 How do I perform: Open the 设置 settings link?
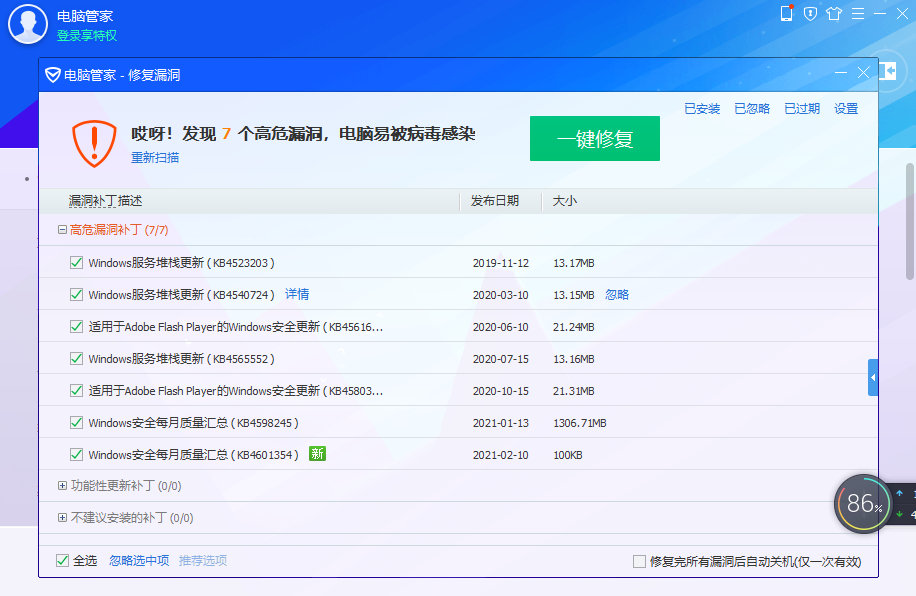click(846, 109)
